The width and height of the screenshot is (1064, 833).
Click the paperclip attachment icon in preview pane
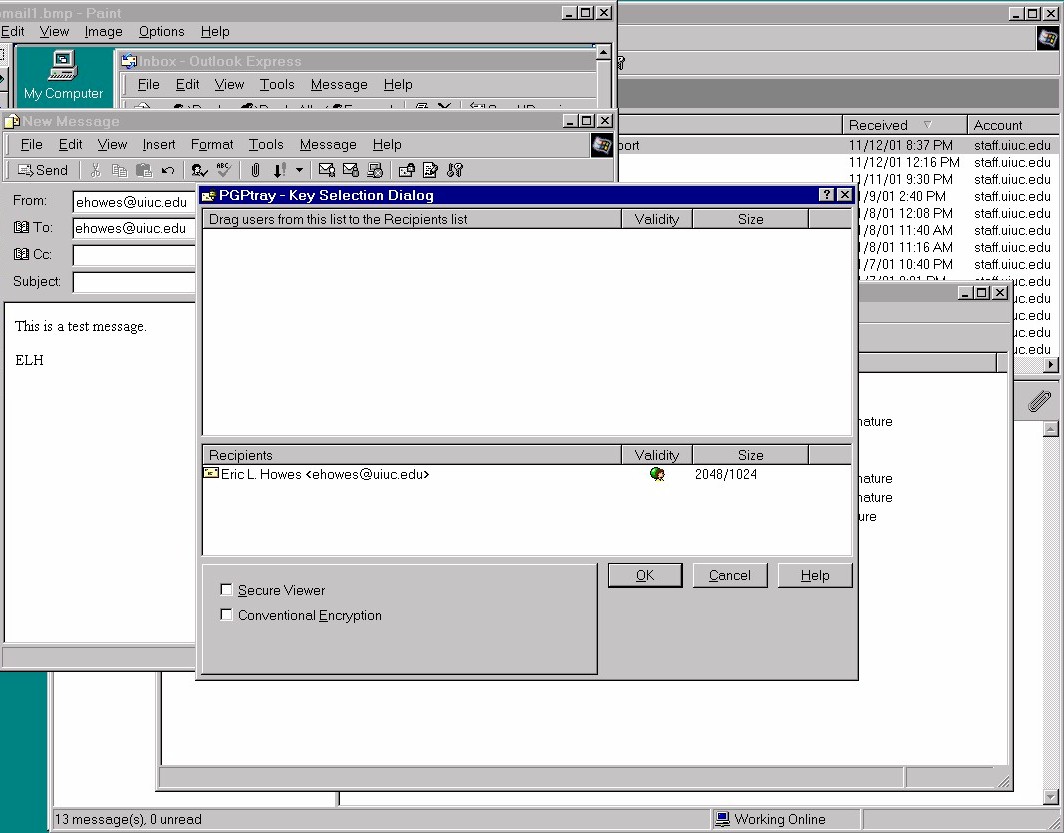pyautogui.click(x=1039, y=400)
